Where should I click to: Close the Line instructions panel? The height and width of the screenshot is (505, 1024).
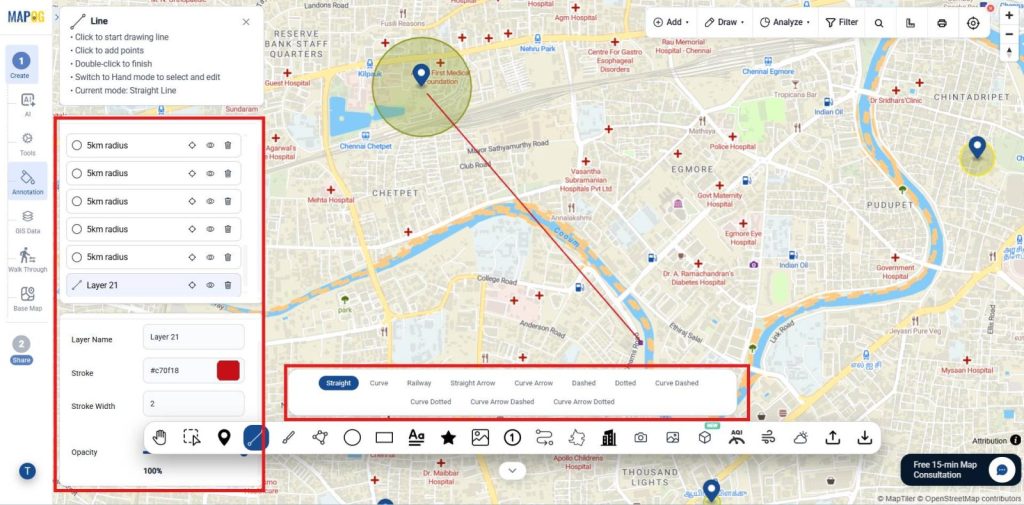[246, 22]
